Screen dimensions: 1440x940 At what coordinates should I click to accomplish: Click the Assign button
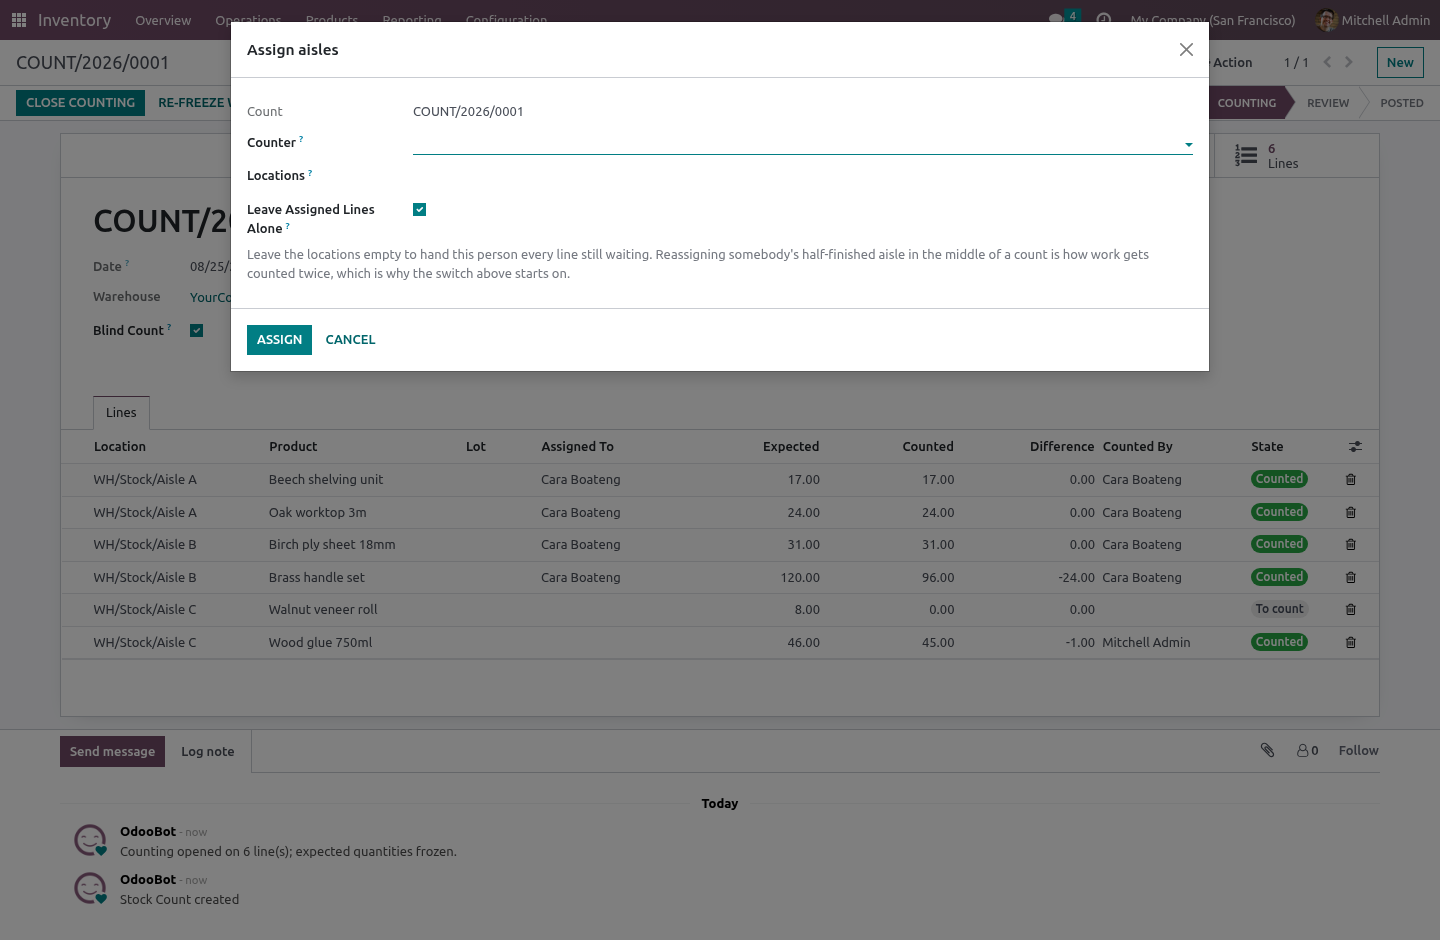(279, 340)
